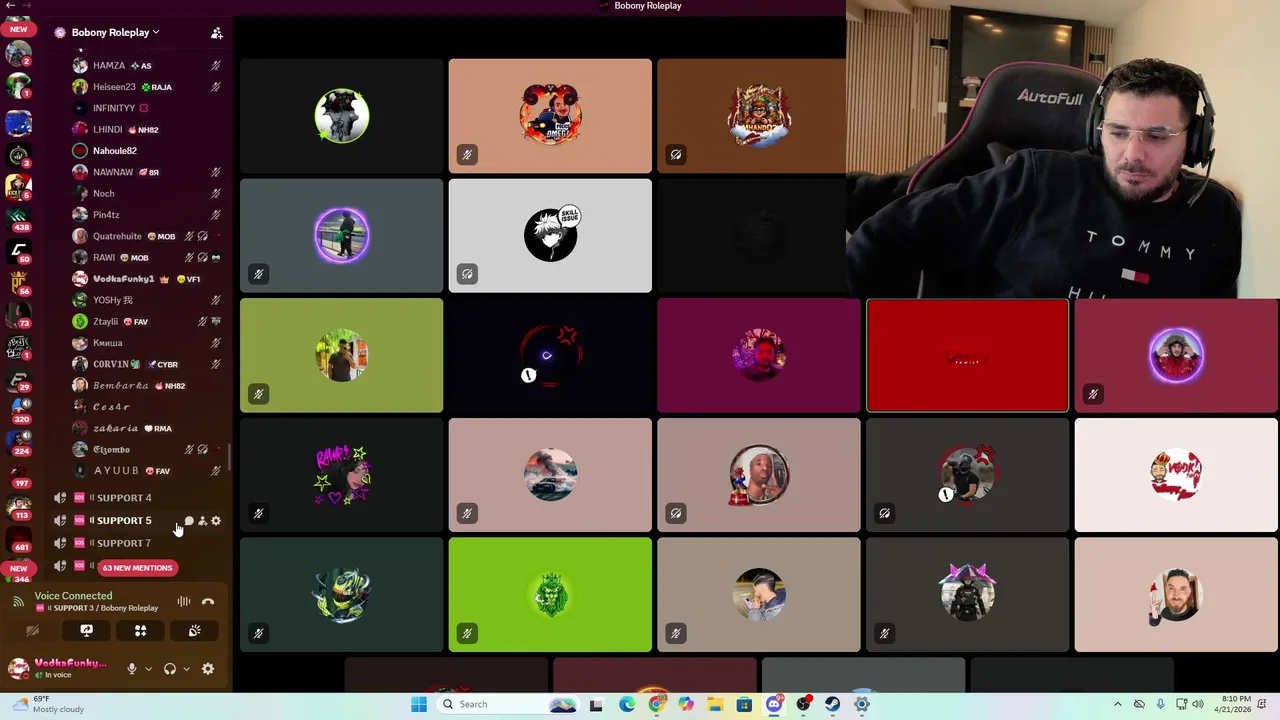Select user LHINDI in the voice list
This screenshot has height=720, width=1280.
(x=145, y=130)
